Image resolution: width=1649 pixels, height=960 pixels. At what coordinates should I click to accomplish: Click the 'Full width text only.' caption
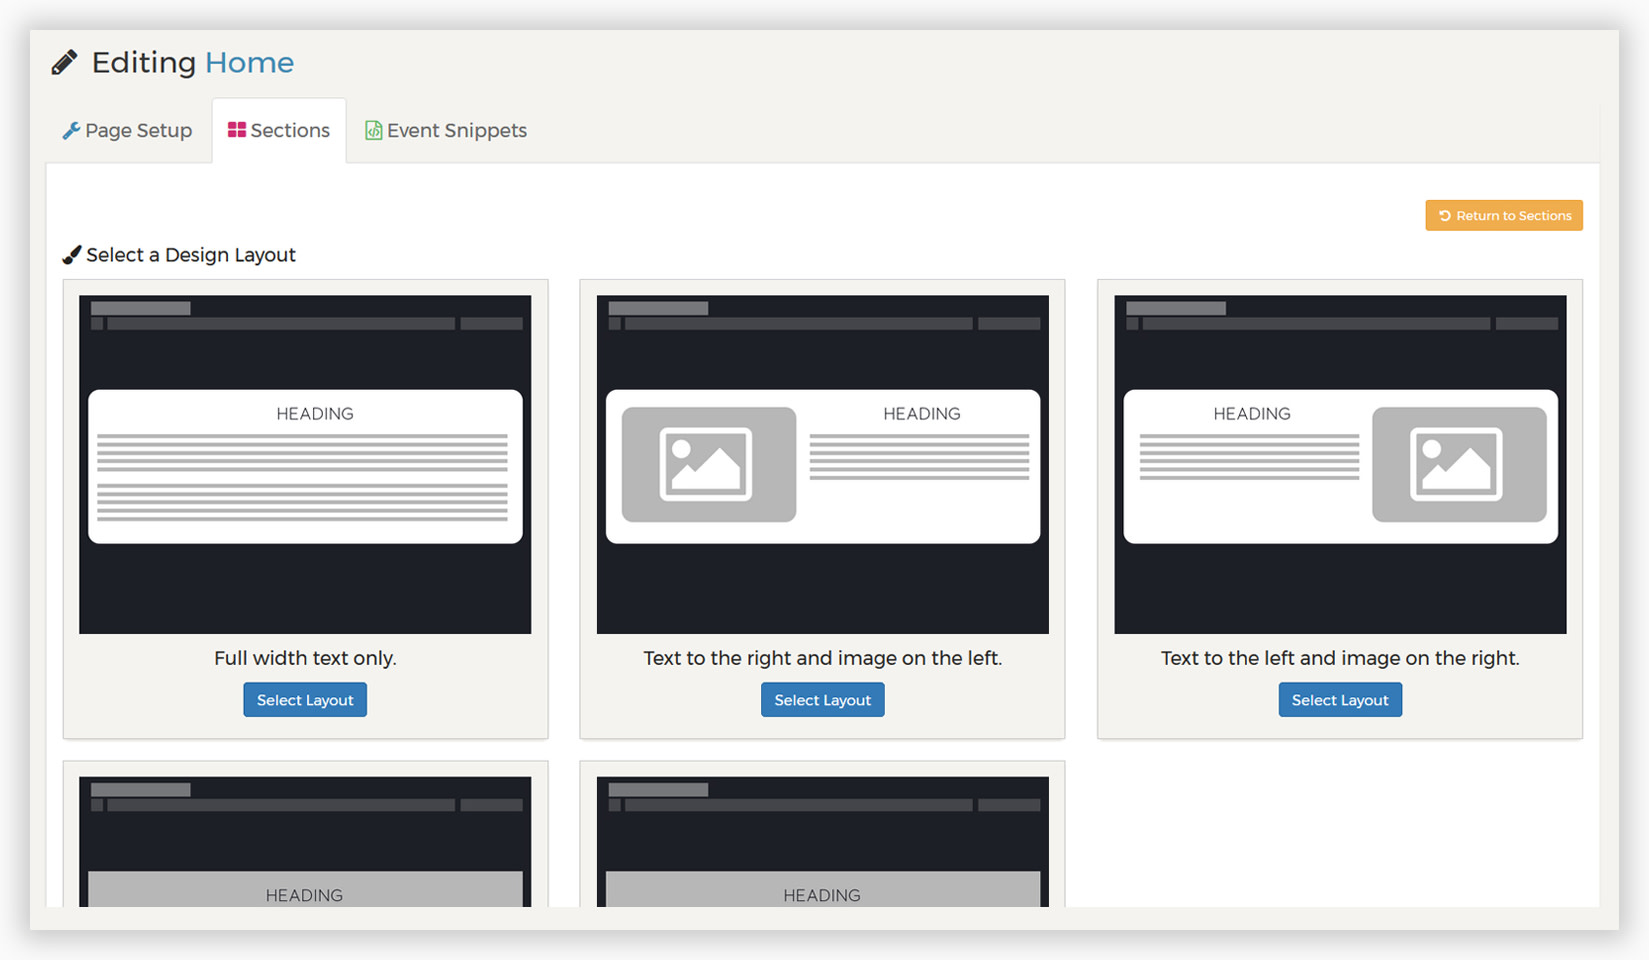pyautogui.click(x=305, y=658)
